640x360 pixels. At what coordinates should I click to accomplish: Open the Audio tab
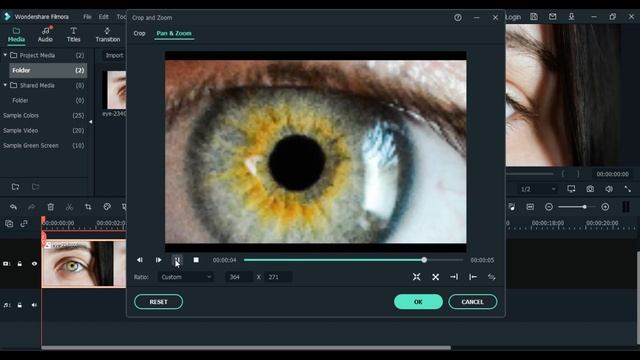coord(45,35)
